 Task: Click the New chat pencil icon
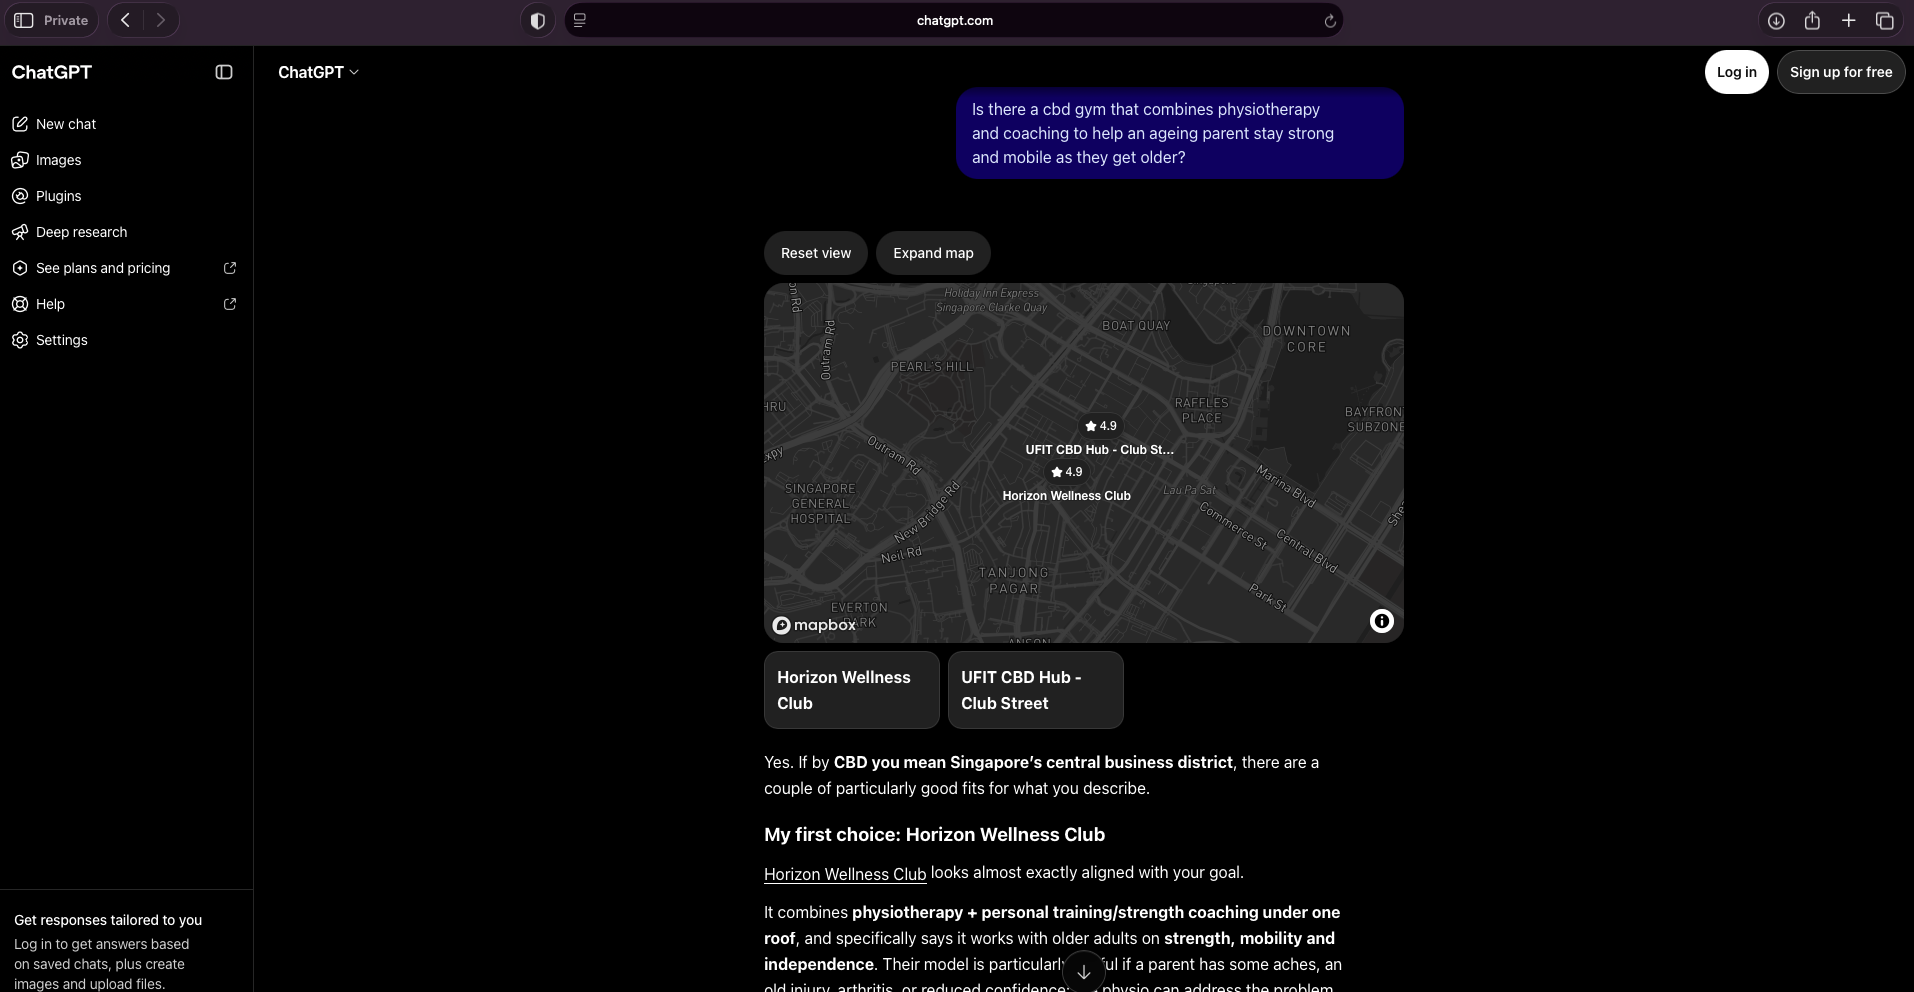(20, 124)
